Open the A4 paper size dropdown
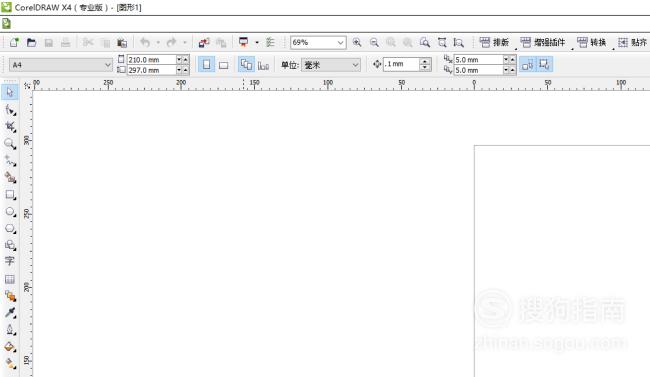 coord(108,65)
